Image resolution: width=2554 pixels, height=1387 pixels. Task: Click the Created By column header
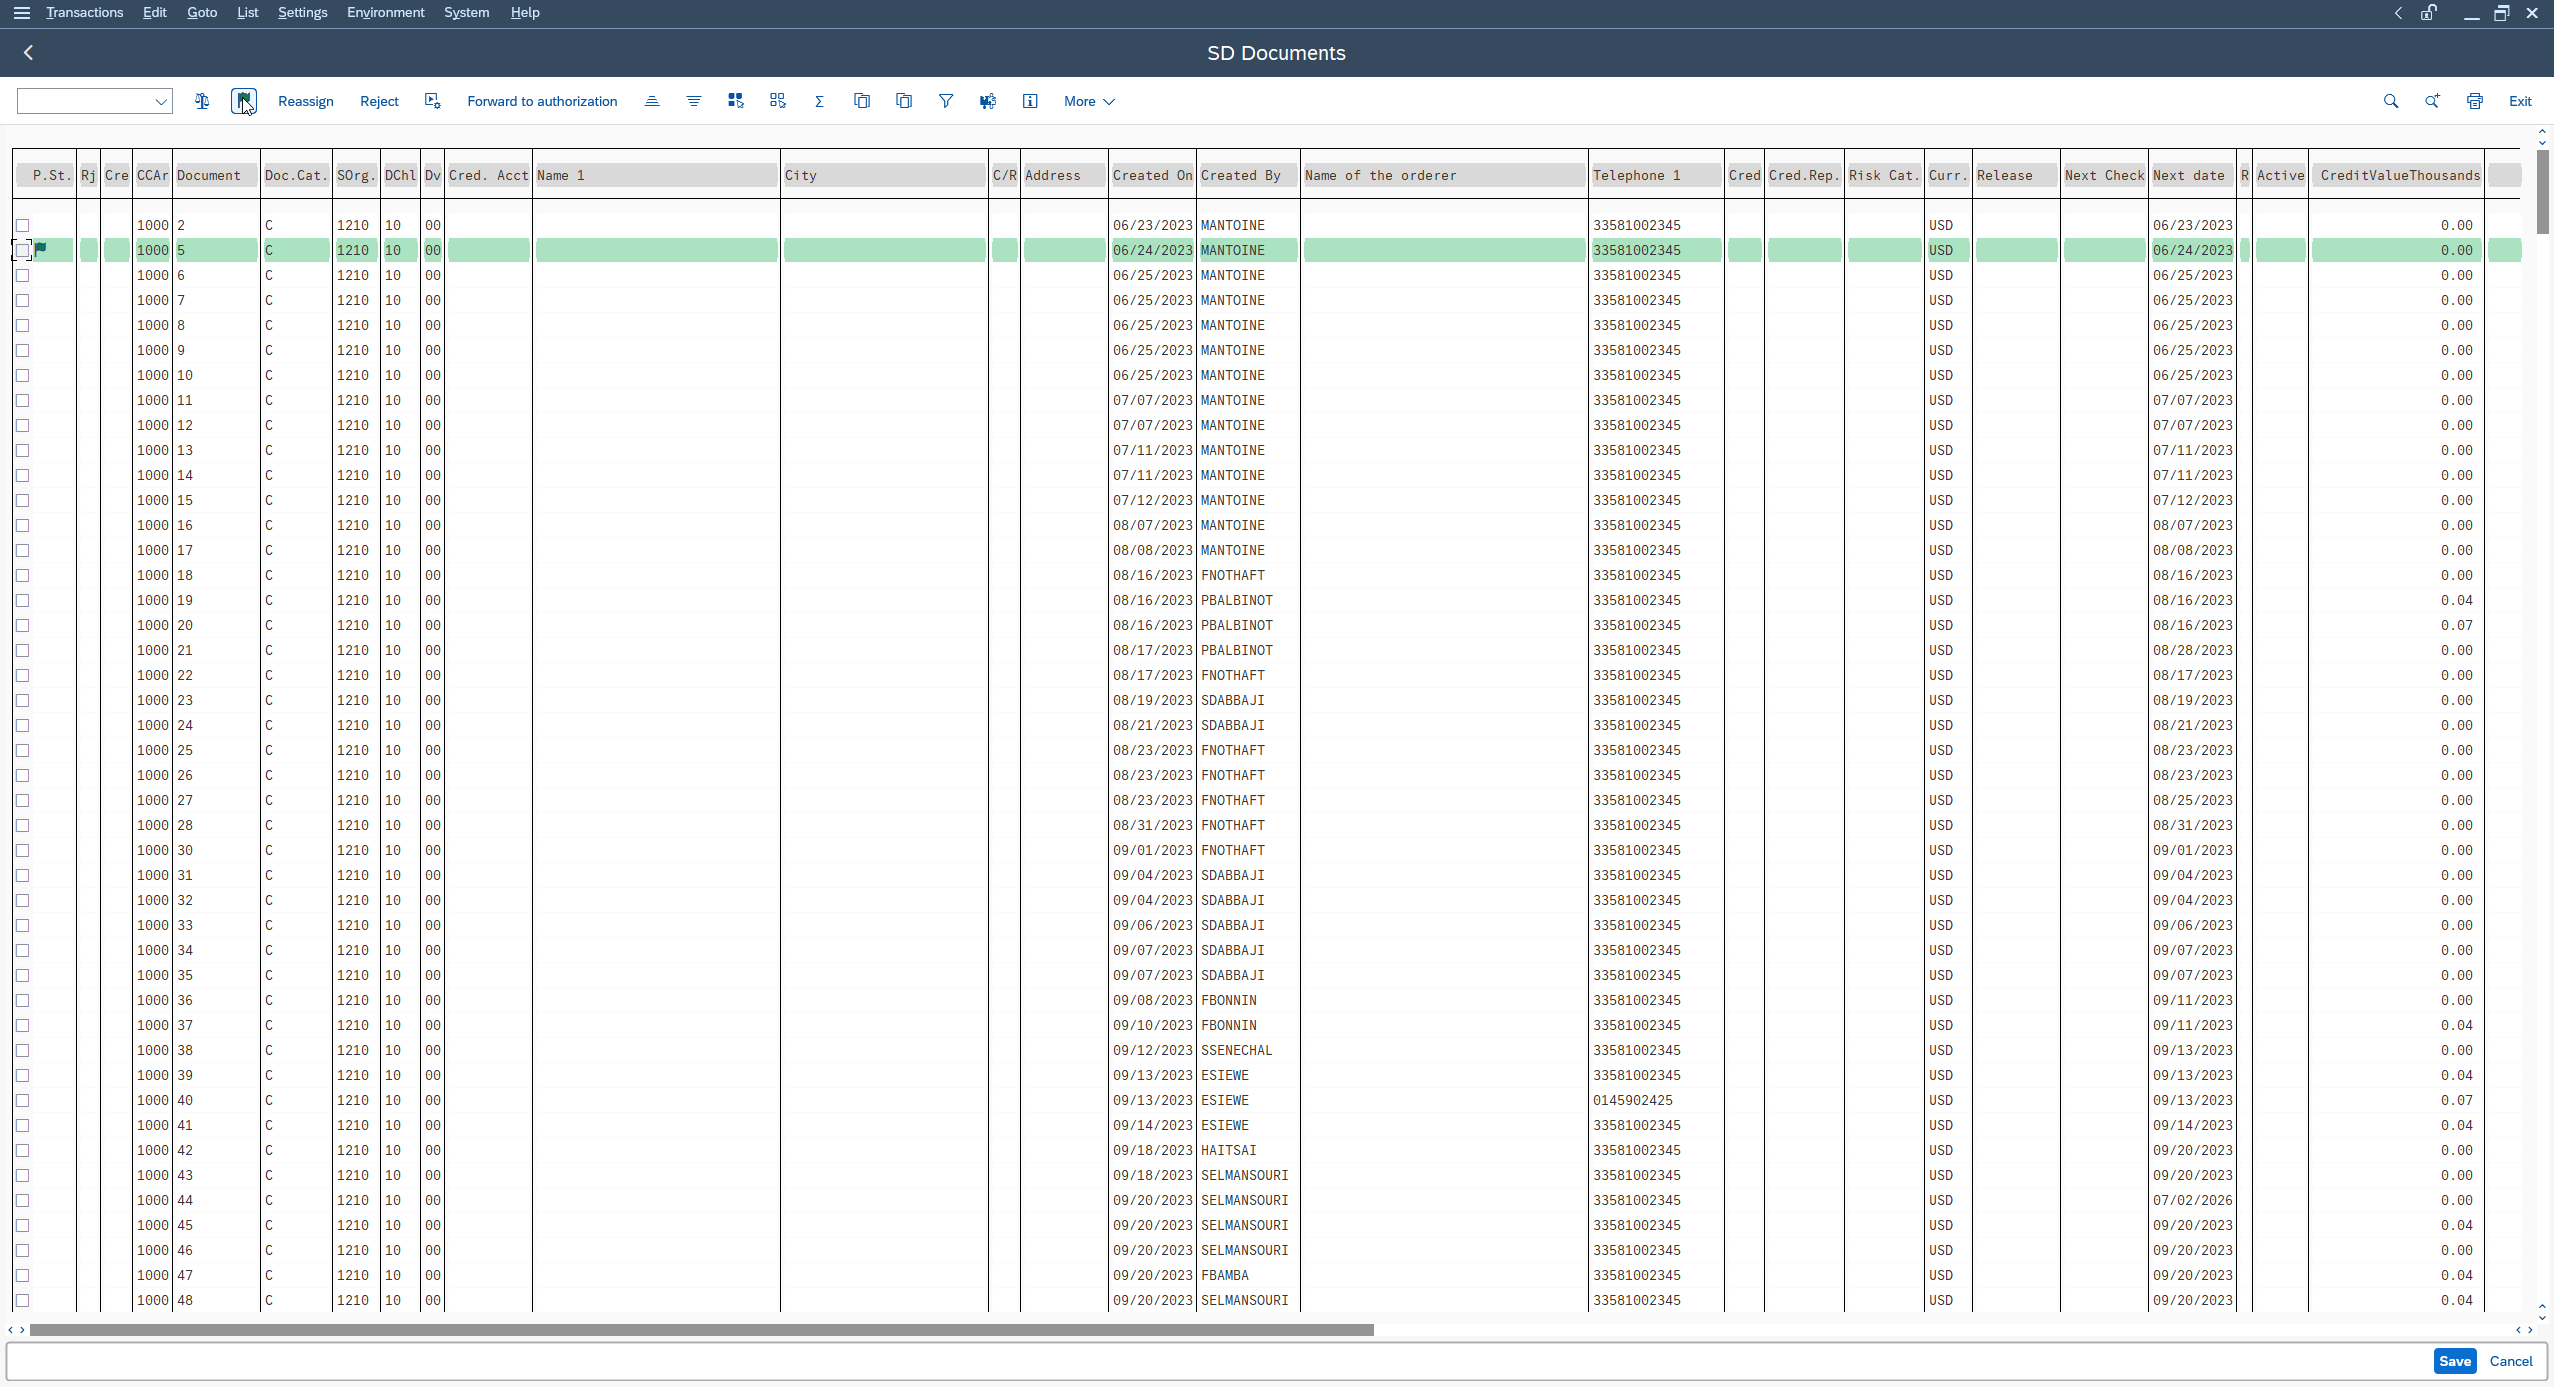[x=1249, y=175]
